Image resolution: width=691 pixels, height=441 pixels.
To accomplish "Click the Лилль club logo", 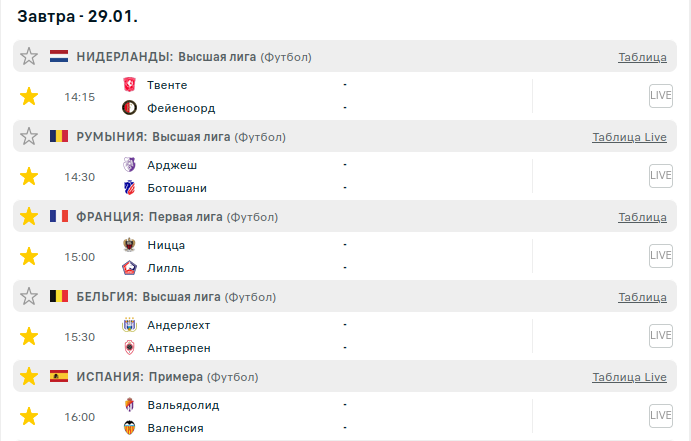I will click(x=129, y=268).
